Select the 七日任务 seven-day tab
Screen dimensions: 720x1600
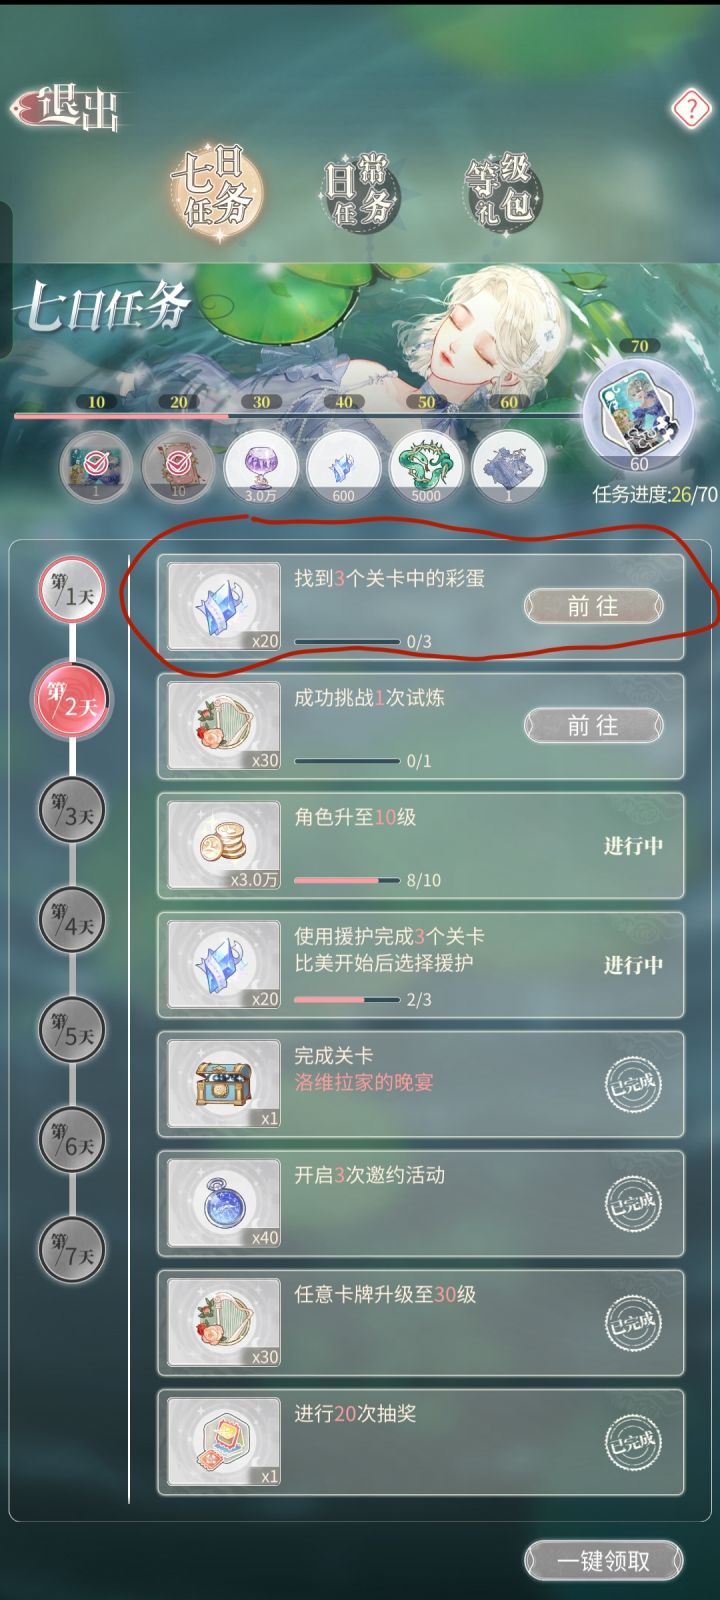tap(213, 189)
